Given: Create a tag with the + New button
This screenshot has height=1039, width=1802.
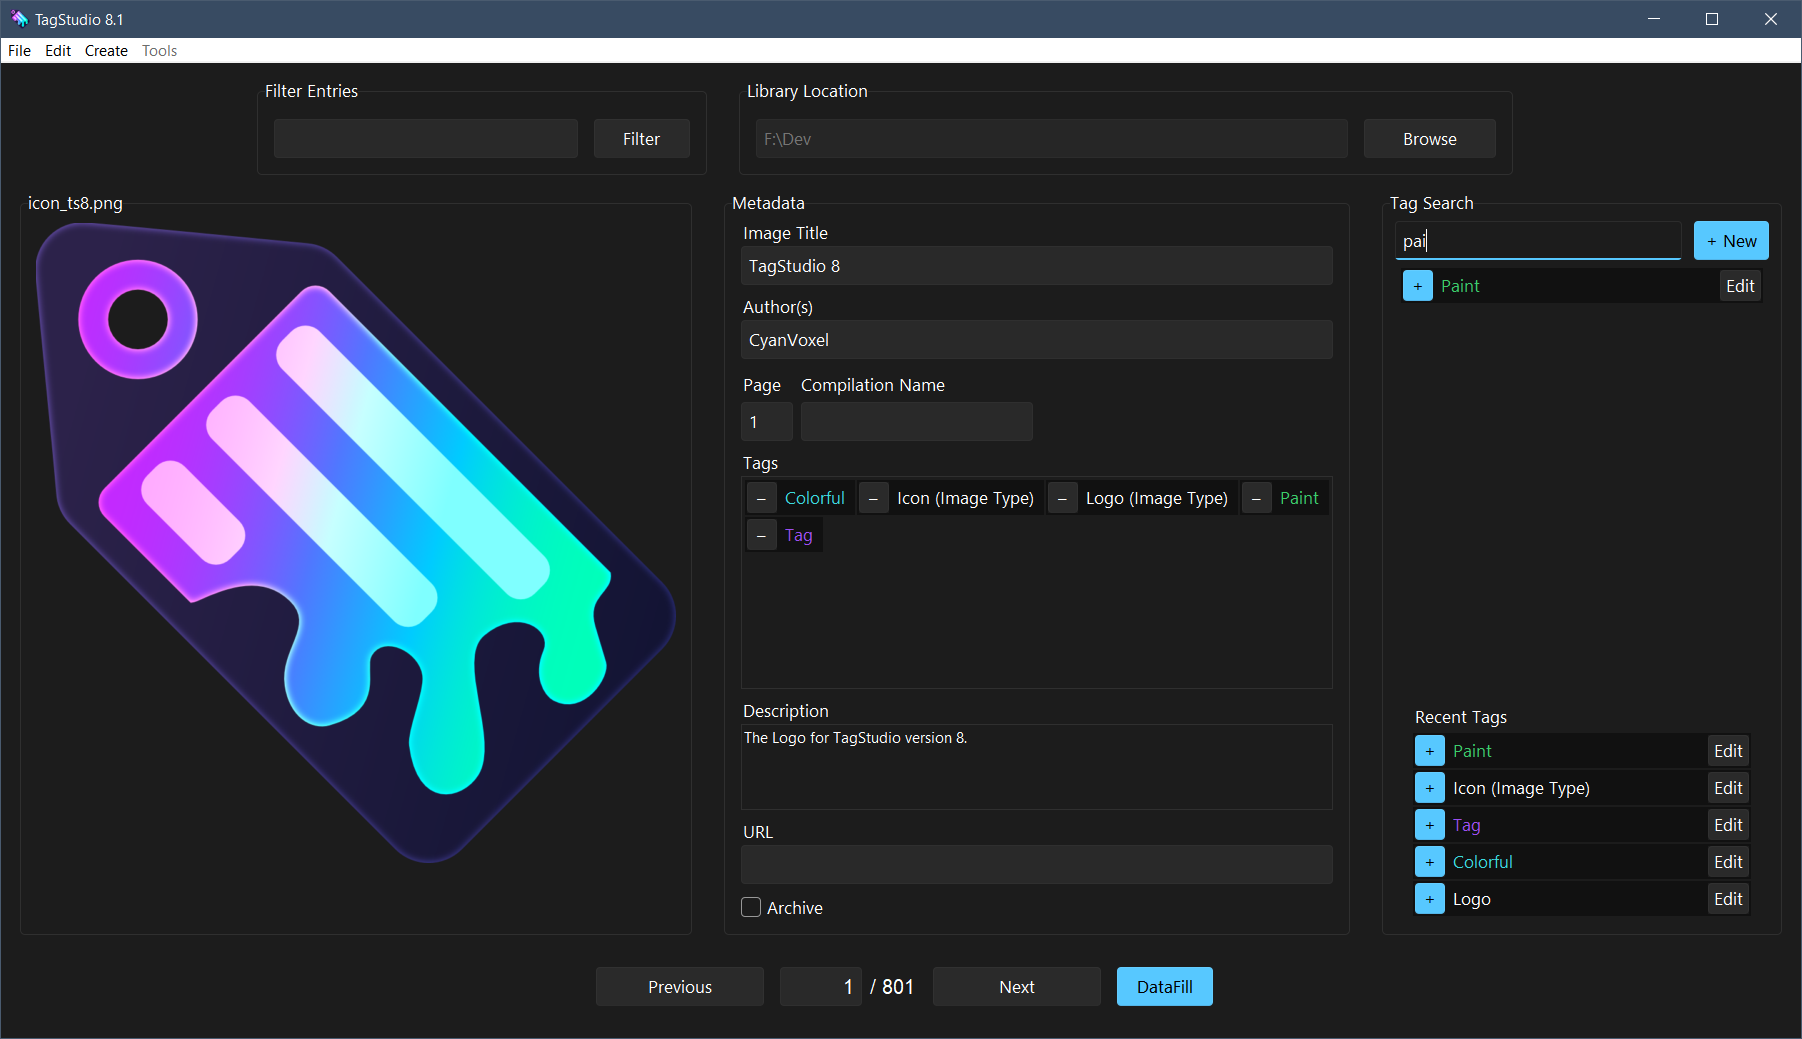Looking at the screenshot, I should pyautogui.click(x=1731, y=241).
